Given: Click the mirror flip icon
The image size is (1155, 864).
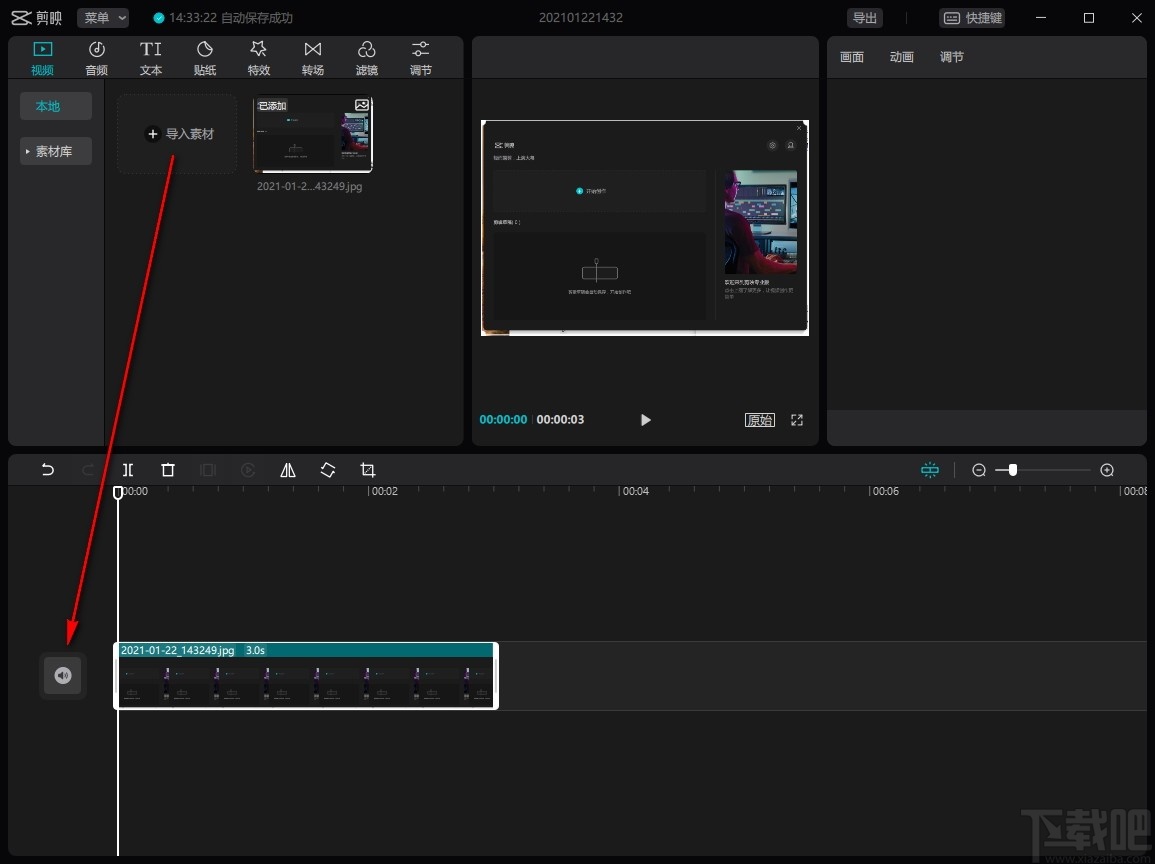Looking at the screenshot, I should pos(288,470).
